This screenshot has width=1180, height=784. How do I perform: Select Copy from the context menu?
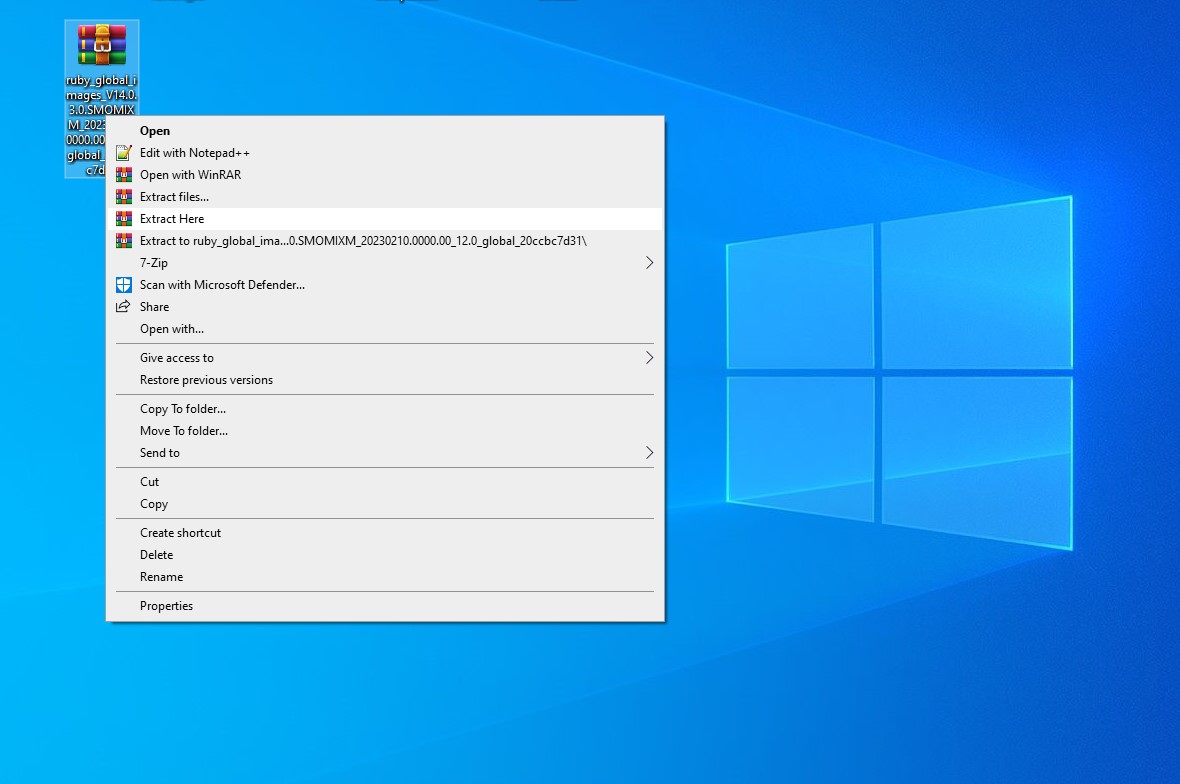(x=385, y=503)
